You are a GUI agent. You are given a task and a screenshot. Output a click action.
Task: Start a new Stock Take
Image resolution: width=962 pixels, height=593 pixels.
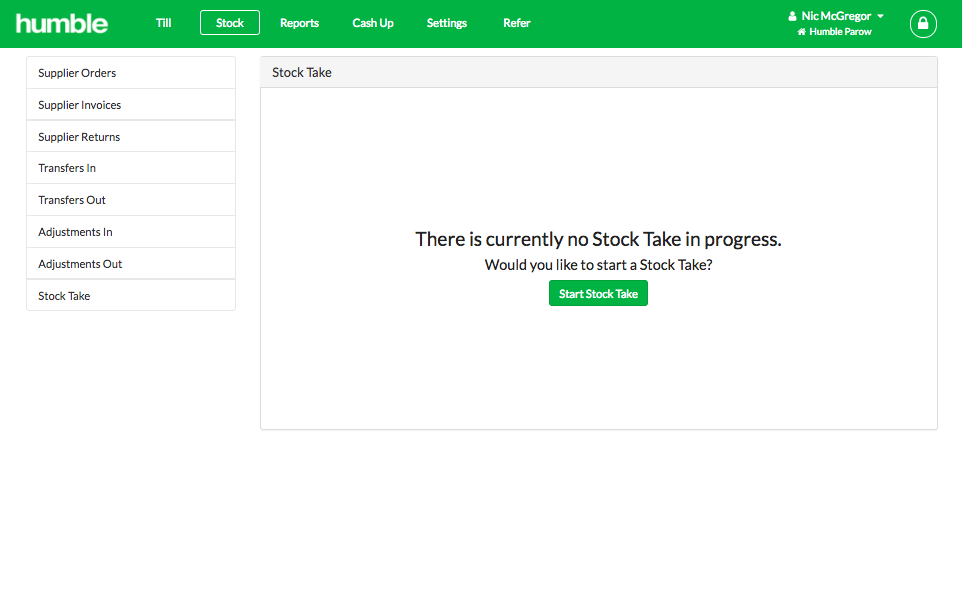click(598, 293)
